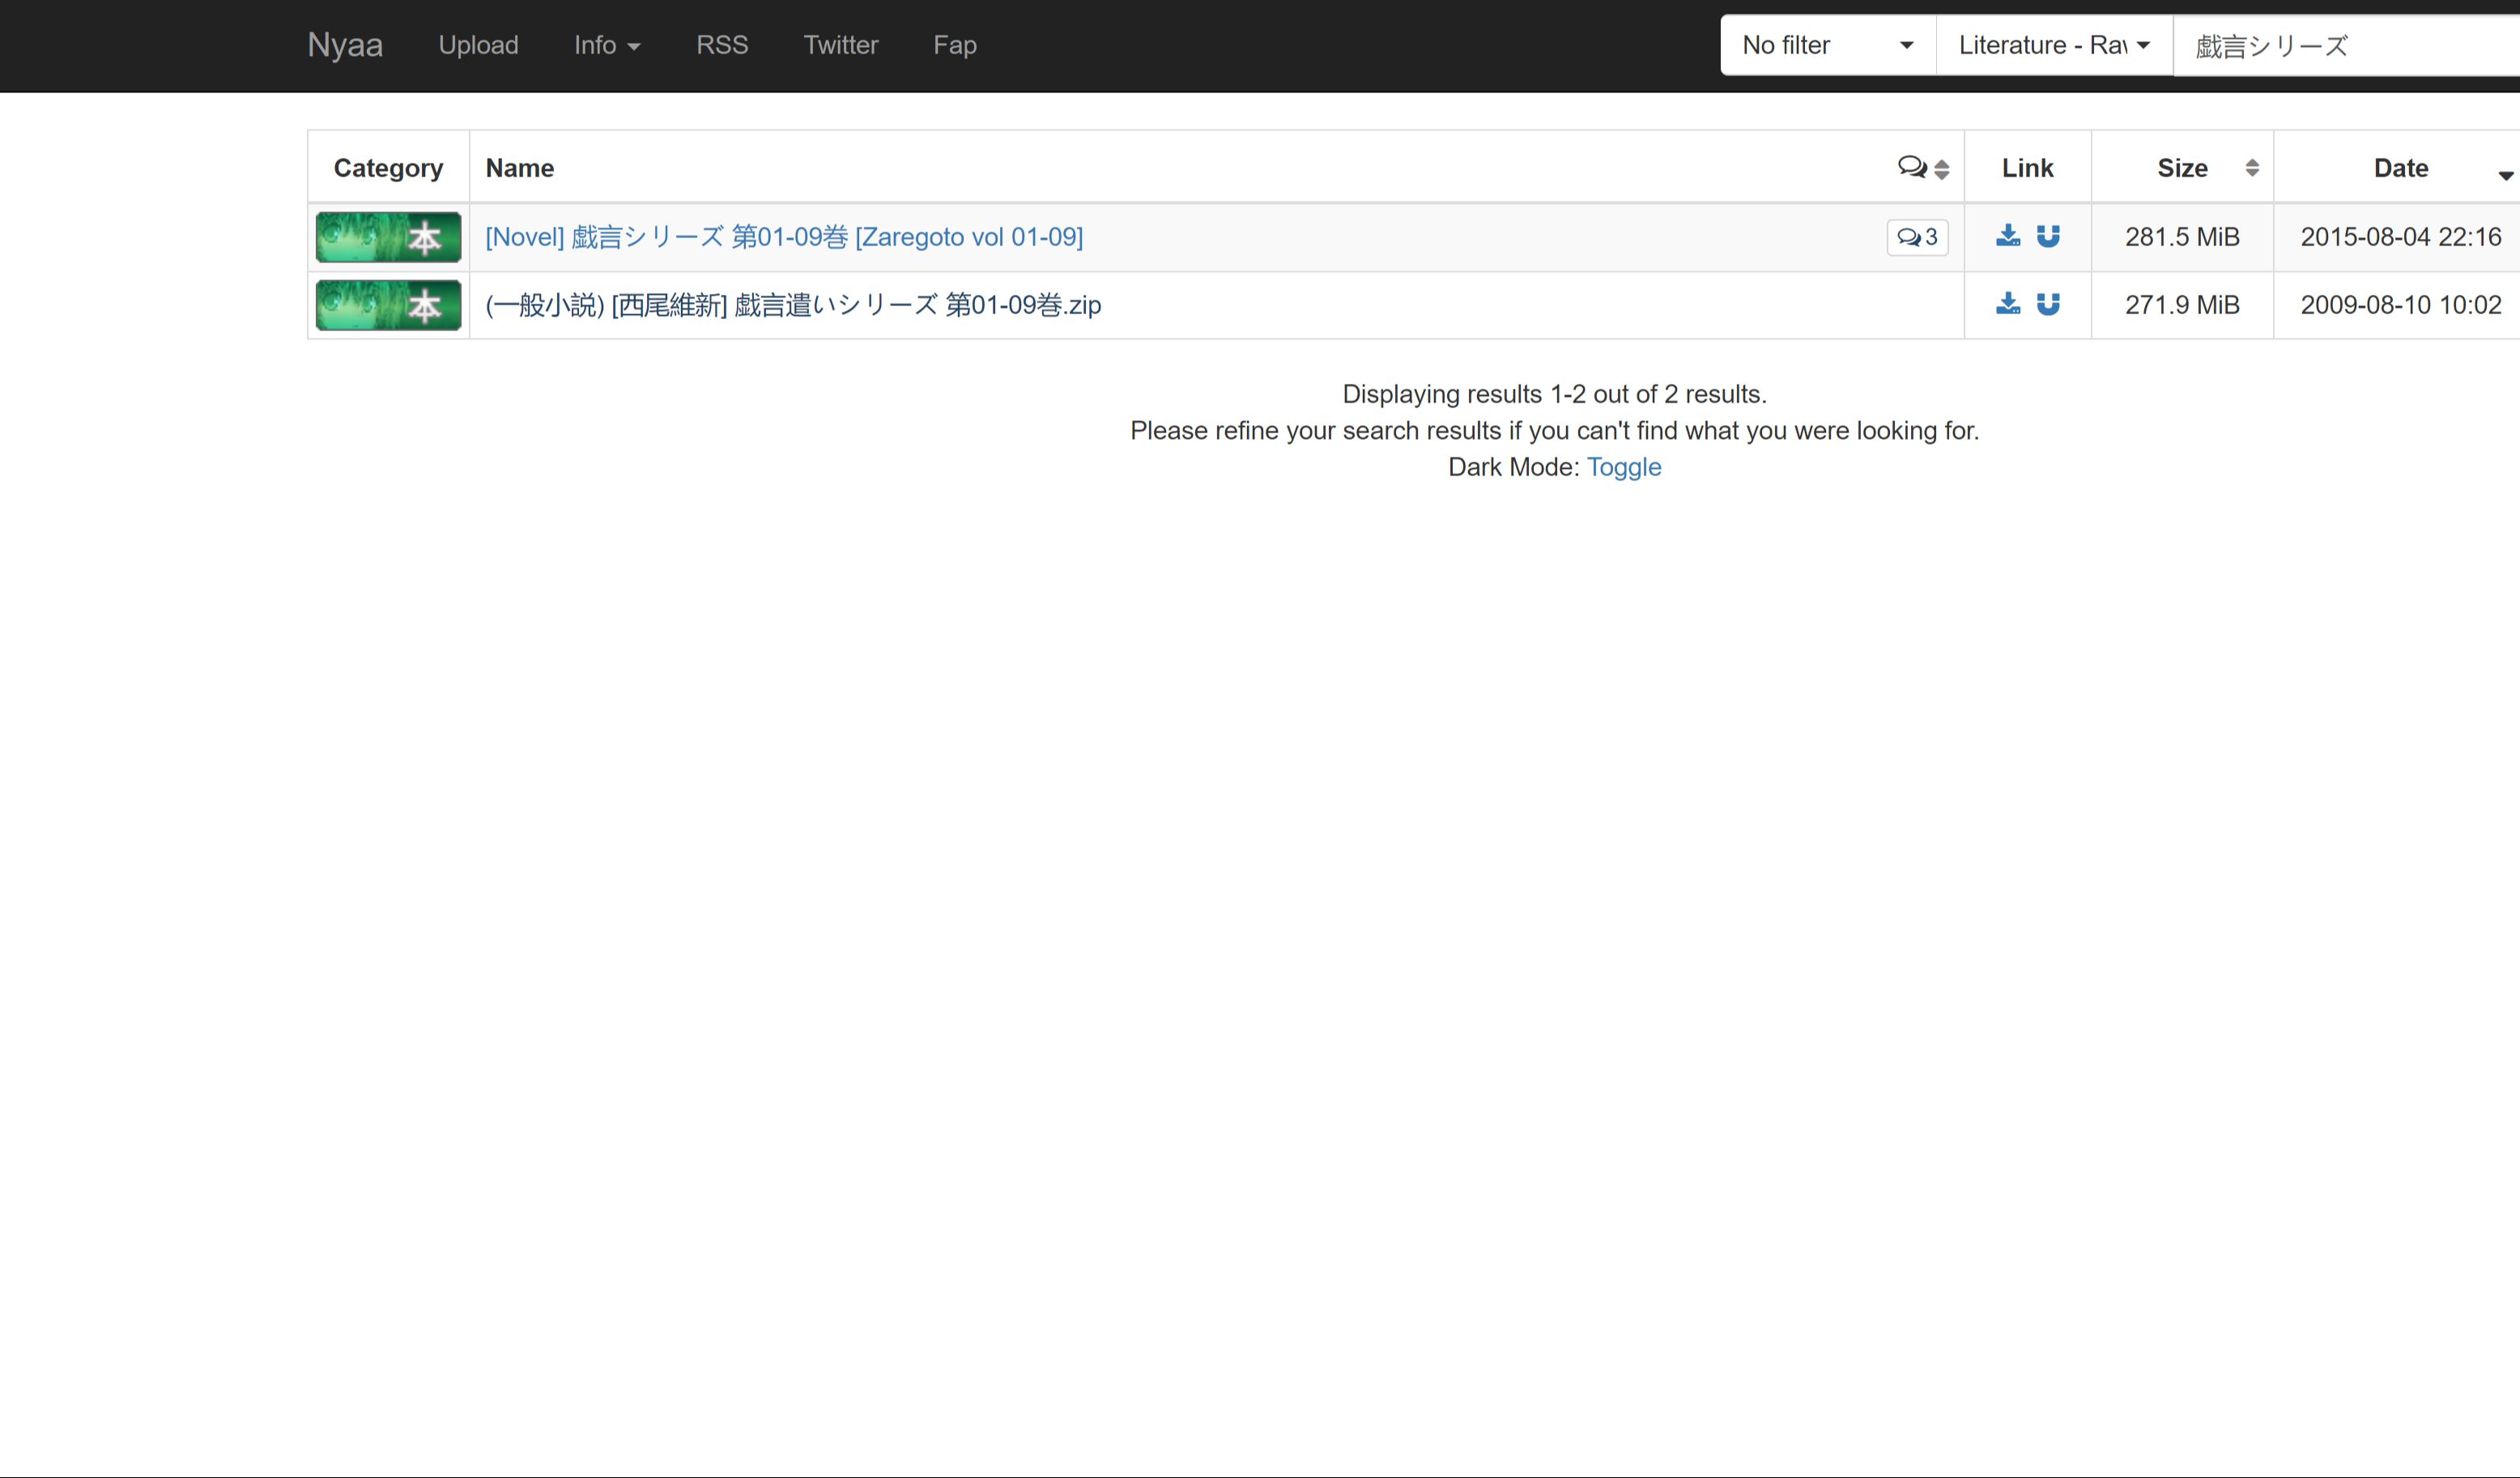Viewport: 2520px width, 1478px height.
Task: Open the Fap site link
Action: coord(955,45)
